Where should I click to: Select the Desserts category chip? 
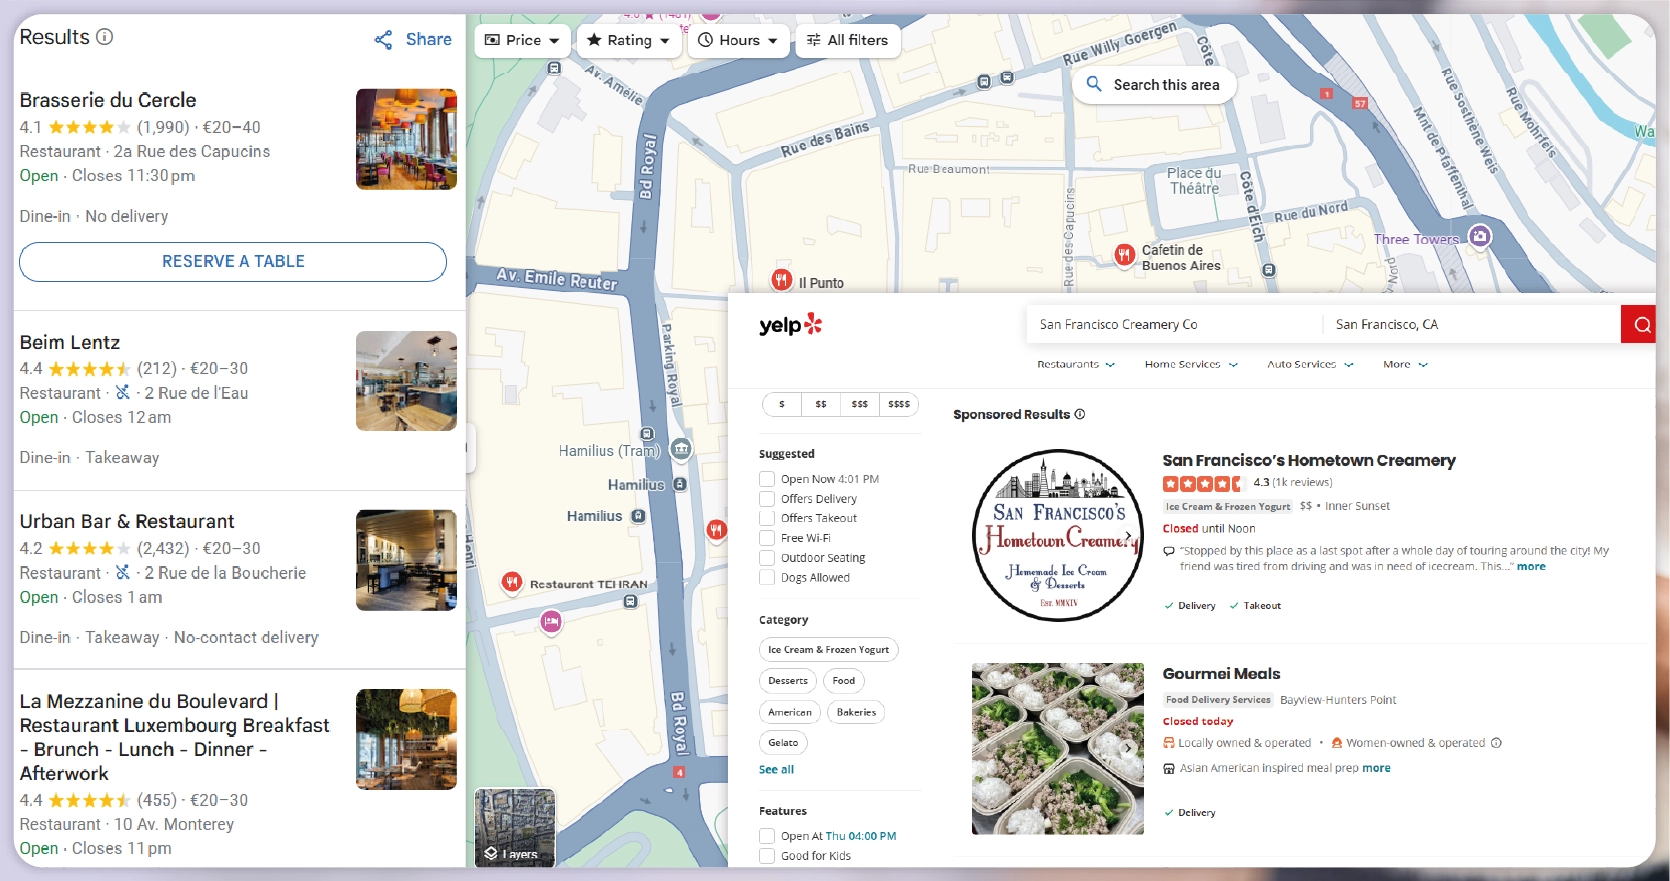(x=788, y=681)
